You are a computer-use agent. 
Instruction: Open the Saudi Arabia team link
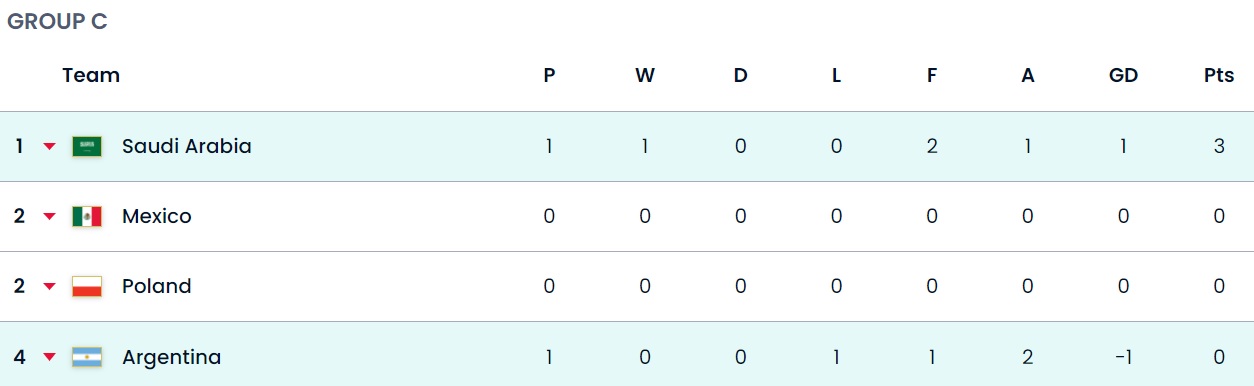(187, 146)
